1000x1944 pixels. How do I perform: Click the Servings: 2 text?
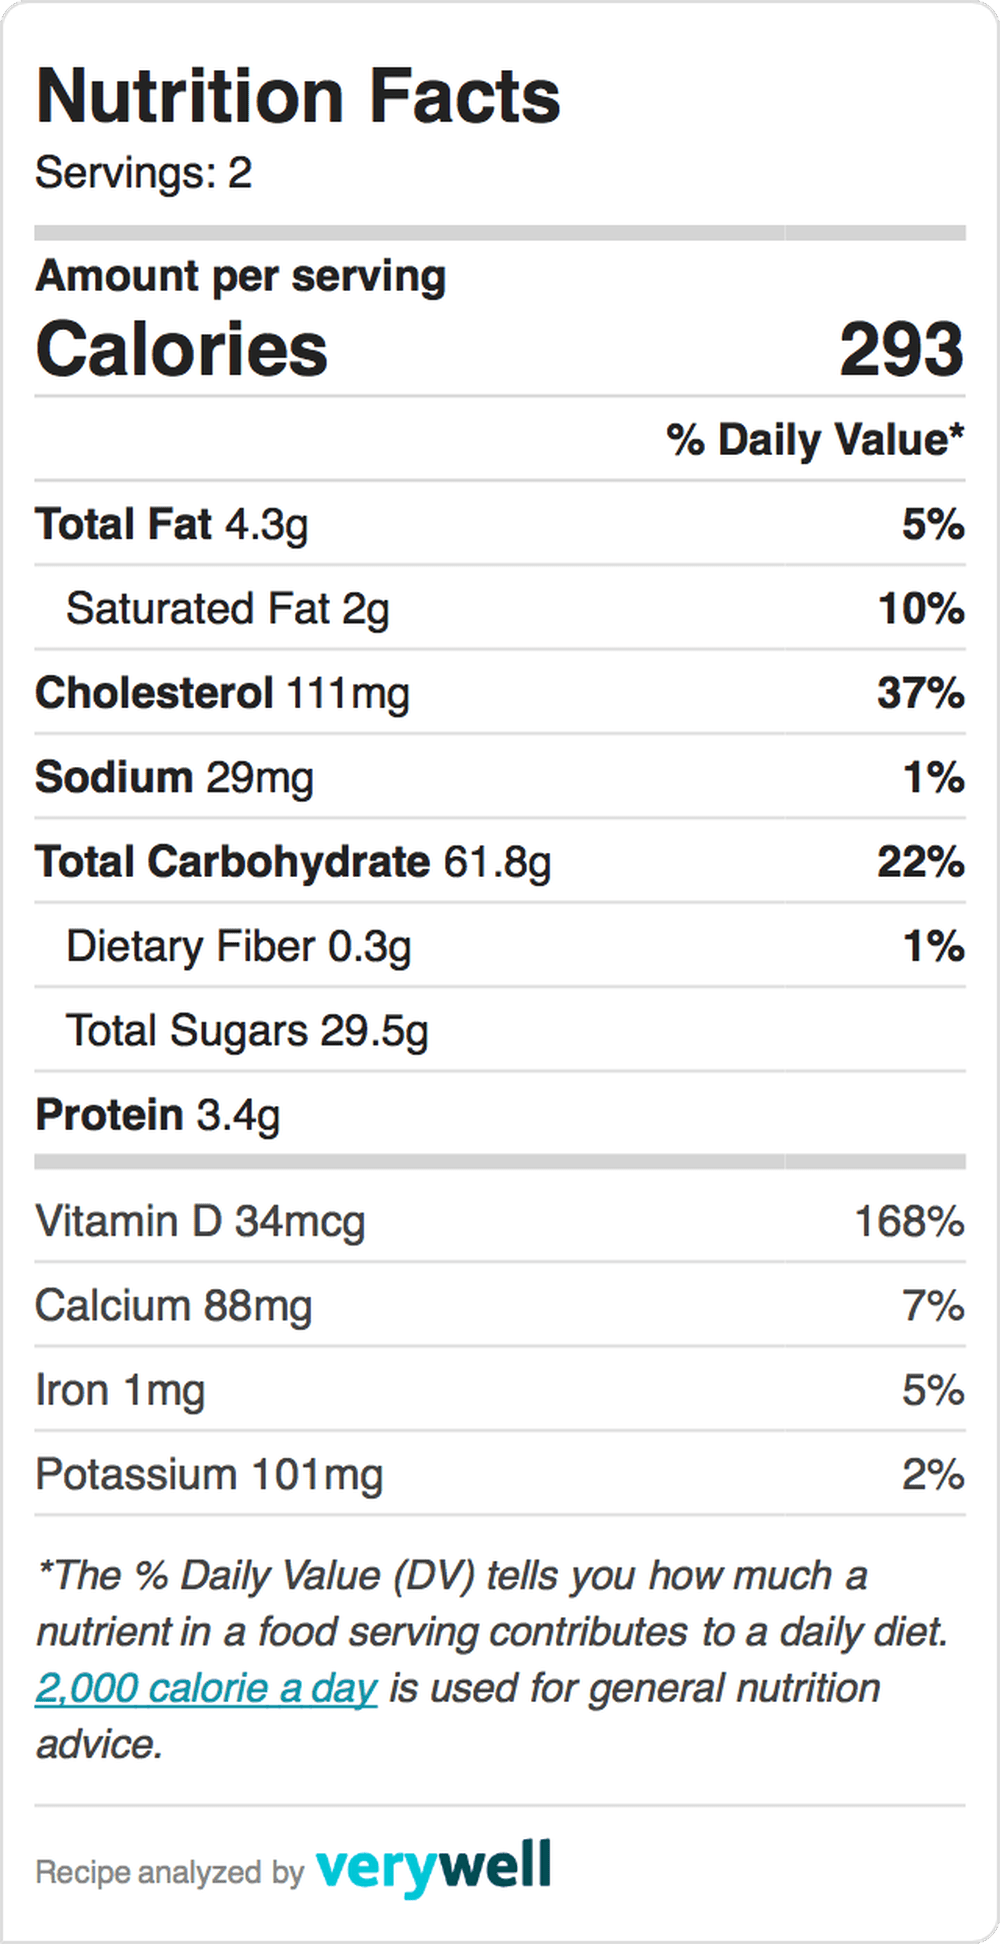coord(143,173)
